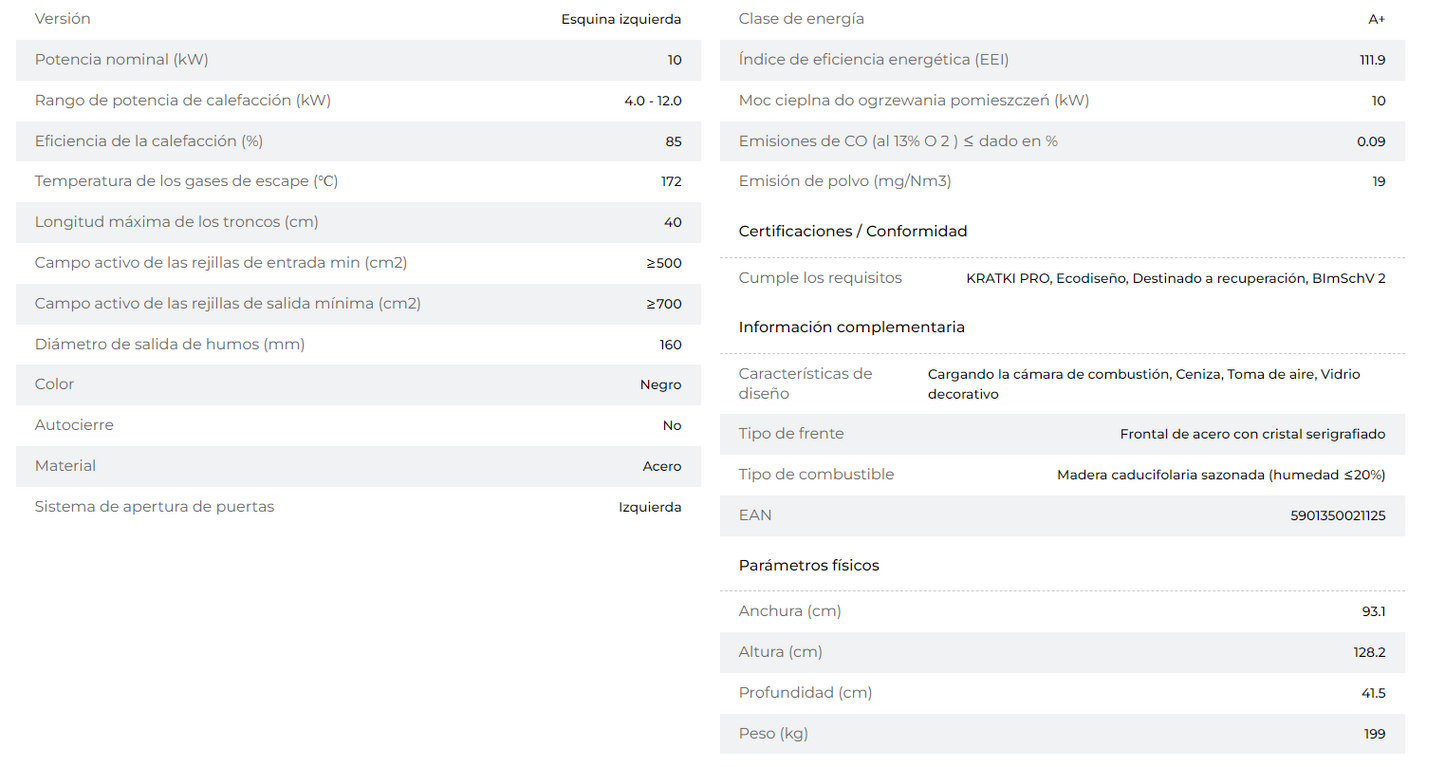1445x767 pixels.
Task: Click the Certificaciones / Conformidad heading
Action: tap(853, 231)
